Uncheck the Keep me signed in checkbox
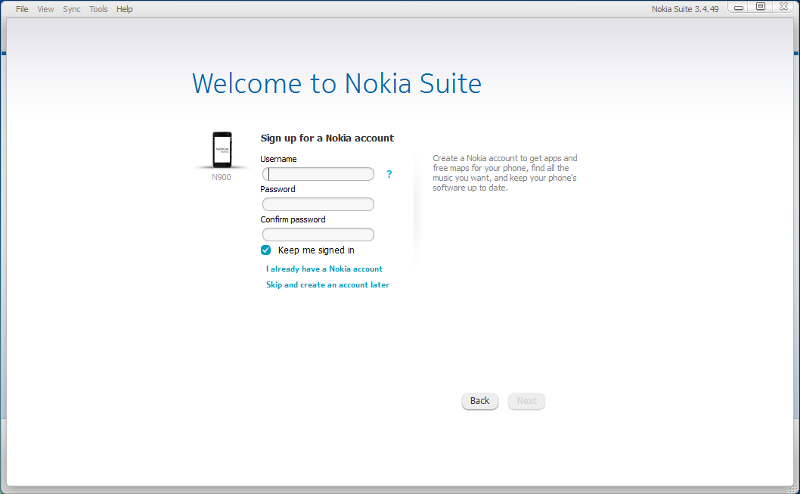Image resolution: width=800 pixels, height=494 pixels. point(266,250)
